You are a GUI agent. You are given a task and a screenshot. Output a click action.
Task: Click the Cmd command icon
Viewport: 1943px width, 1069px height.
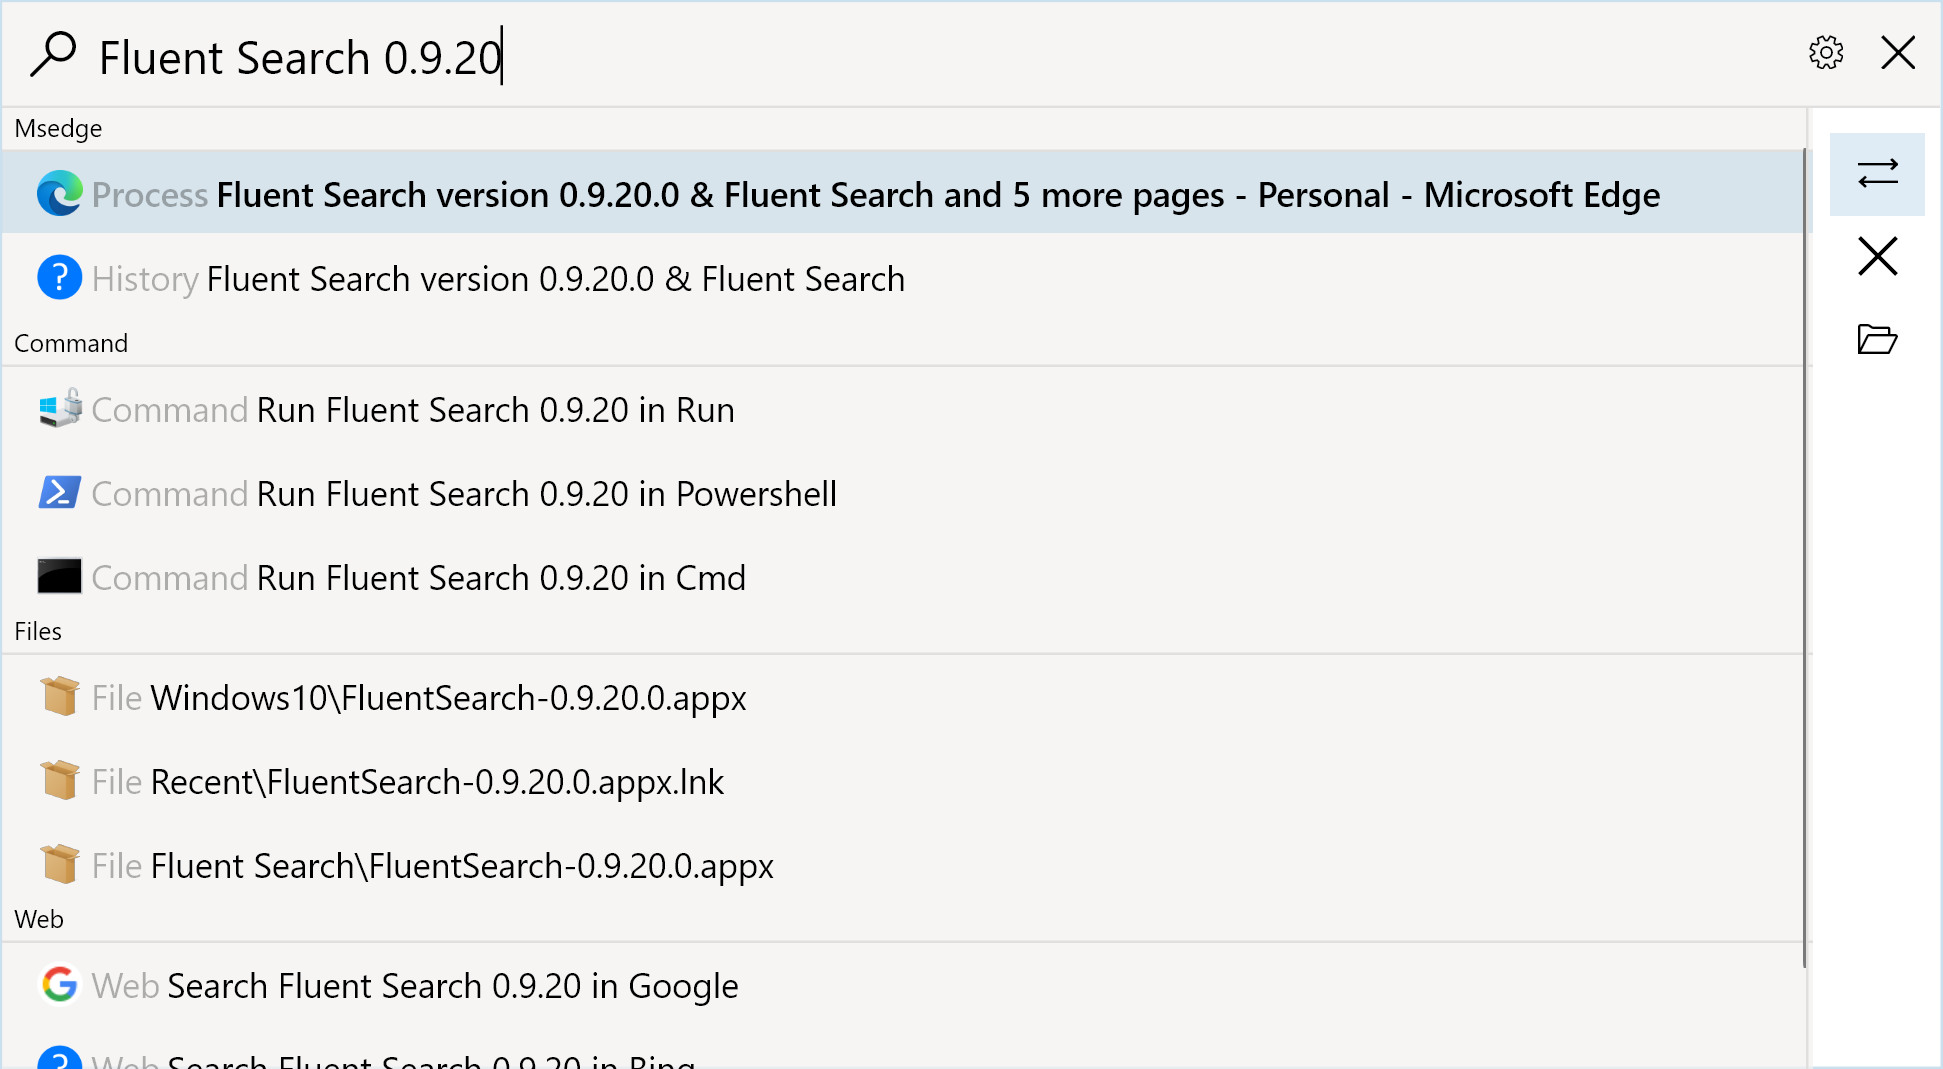click(x=59, y=576)
